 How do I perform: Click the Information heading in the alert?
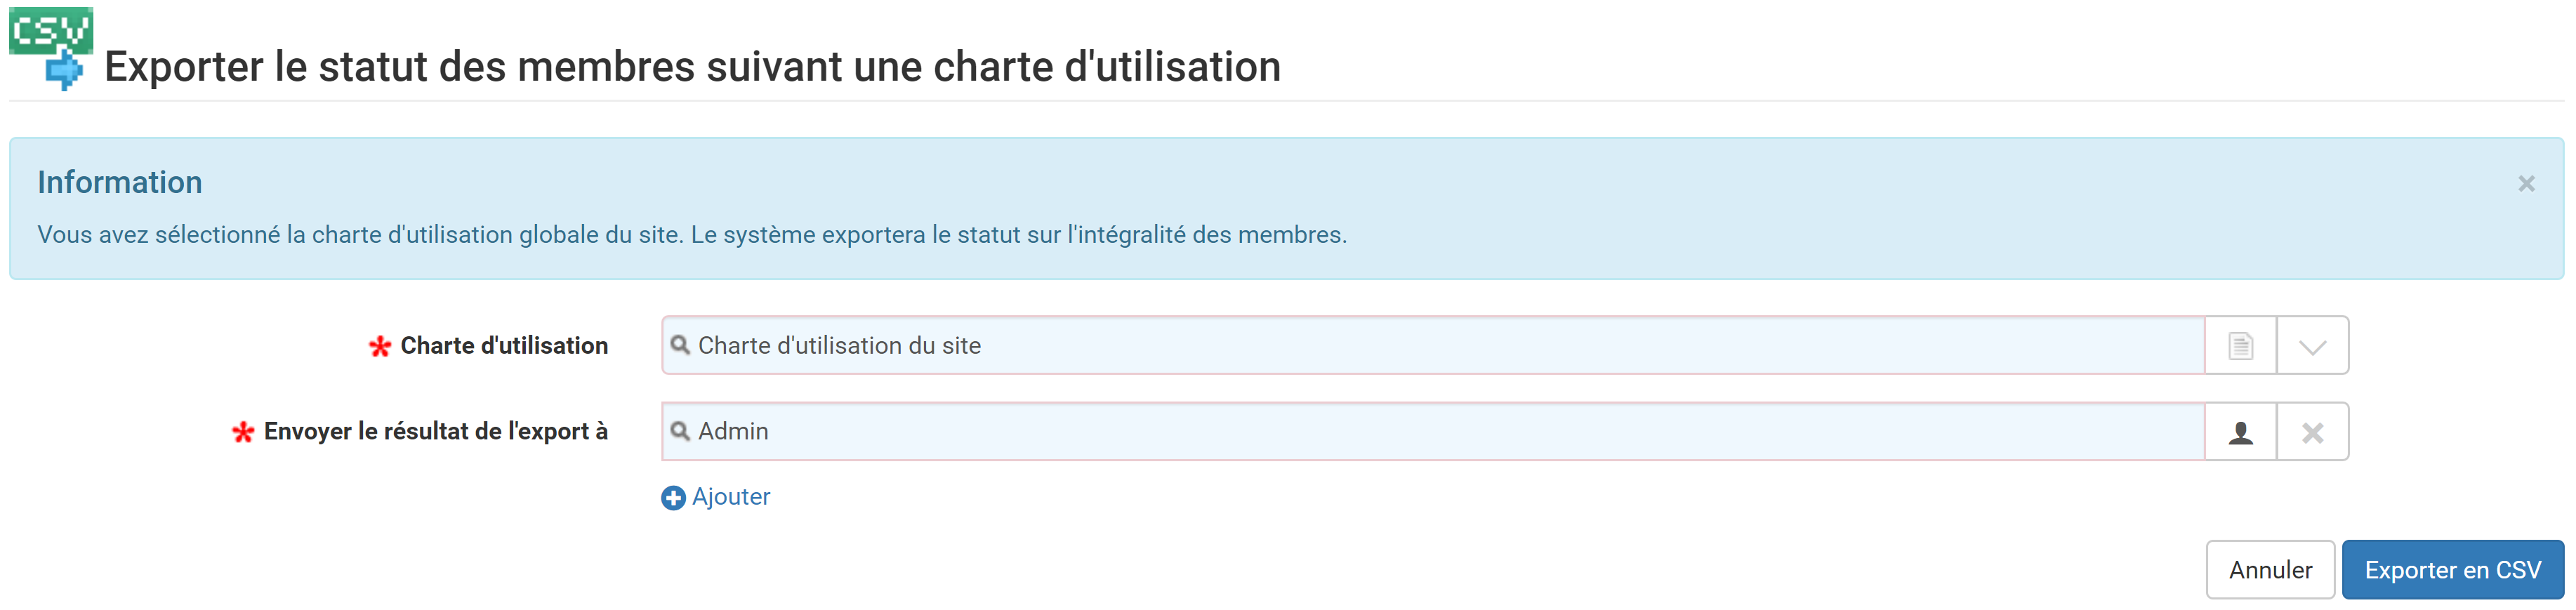tap(120, 182)
